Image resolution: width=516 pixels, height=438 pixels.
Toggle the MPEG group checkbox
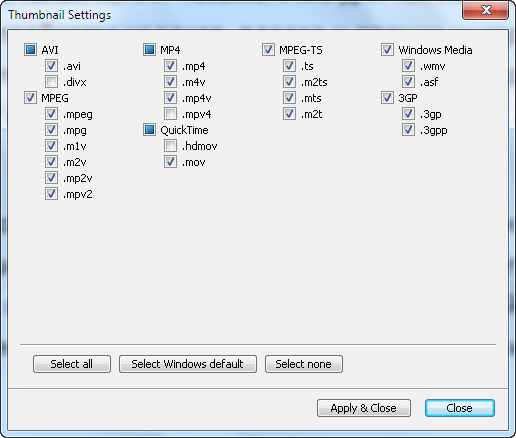tap(30, 98)
